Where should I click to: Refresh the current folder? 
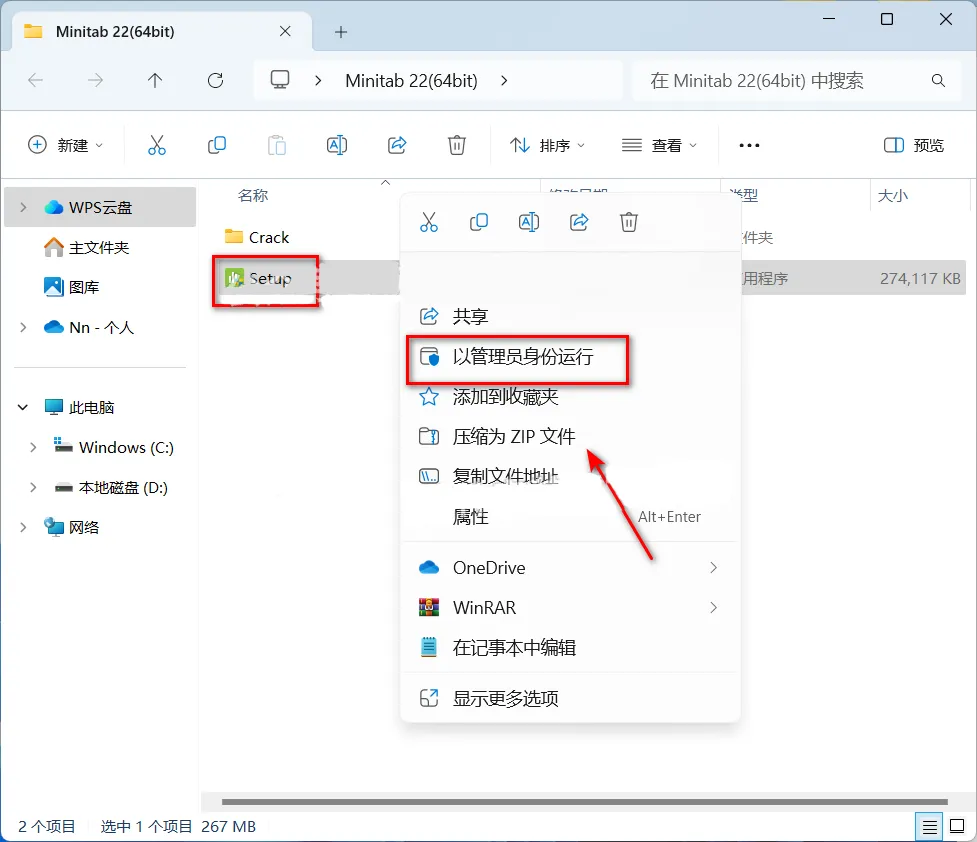tap(216, 80)
